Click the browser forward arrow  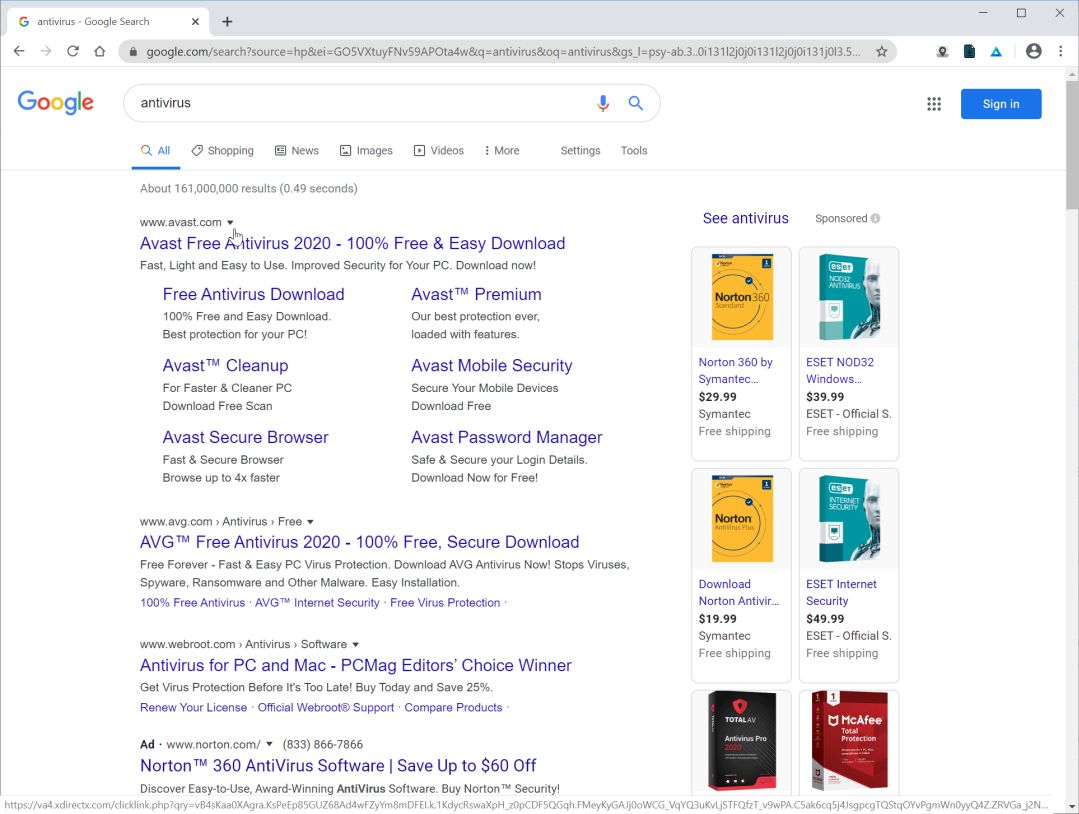click(45, 51)
